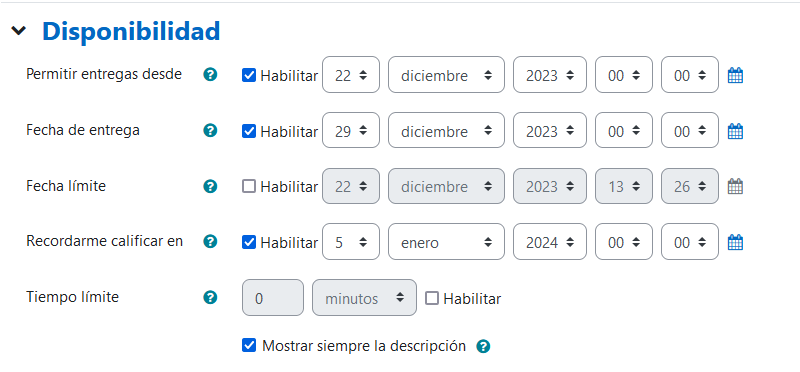Enable the Fecha límite checkbox
The image size is (800, 372).
click(248, 187)
